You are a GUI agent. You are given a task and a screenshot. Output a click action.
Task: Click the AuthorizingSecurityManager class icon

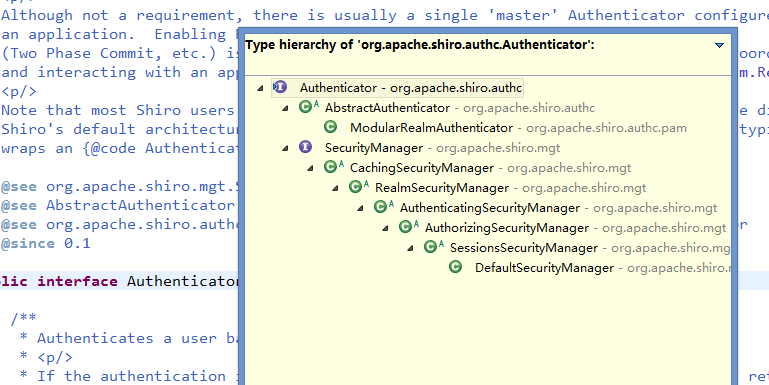click(409, 228)
